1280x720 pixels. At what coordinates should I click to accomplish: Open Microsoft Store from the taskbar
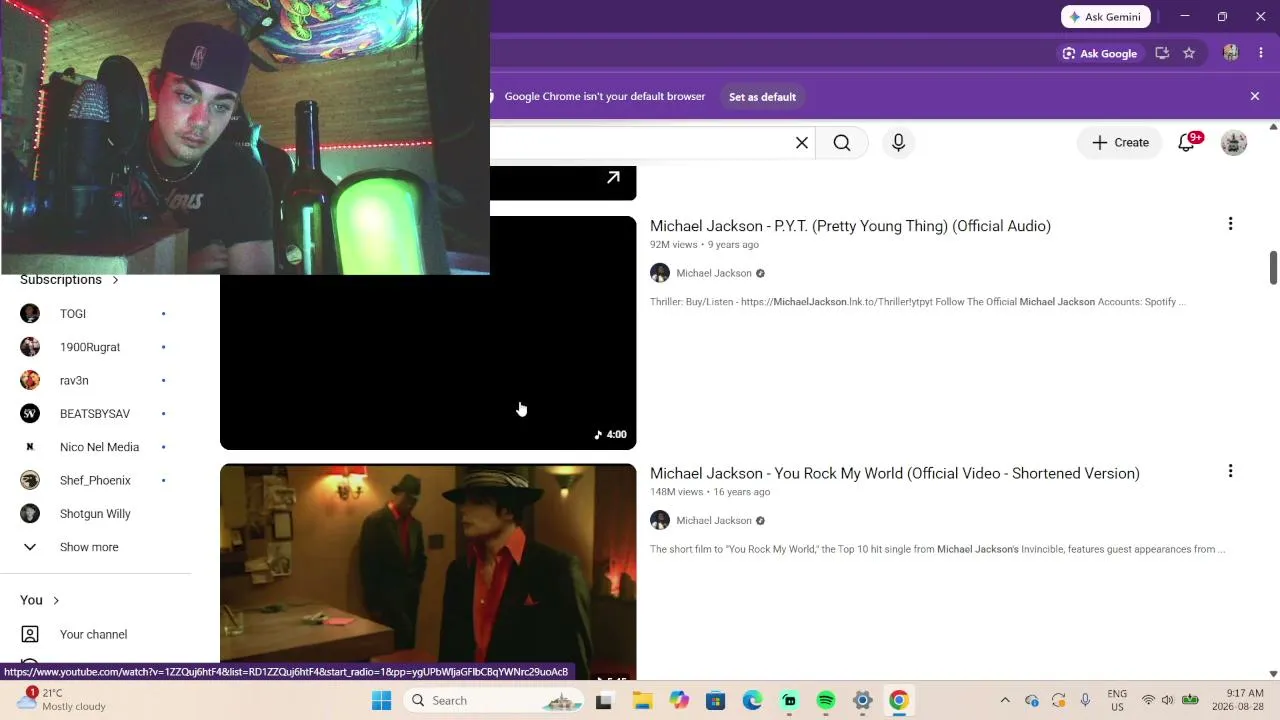tap(716, 701)
